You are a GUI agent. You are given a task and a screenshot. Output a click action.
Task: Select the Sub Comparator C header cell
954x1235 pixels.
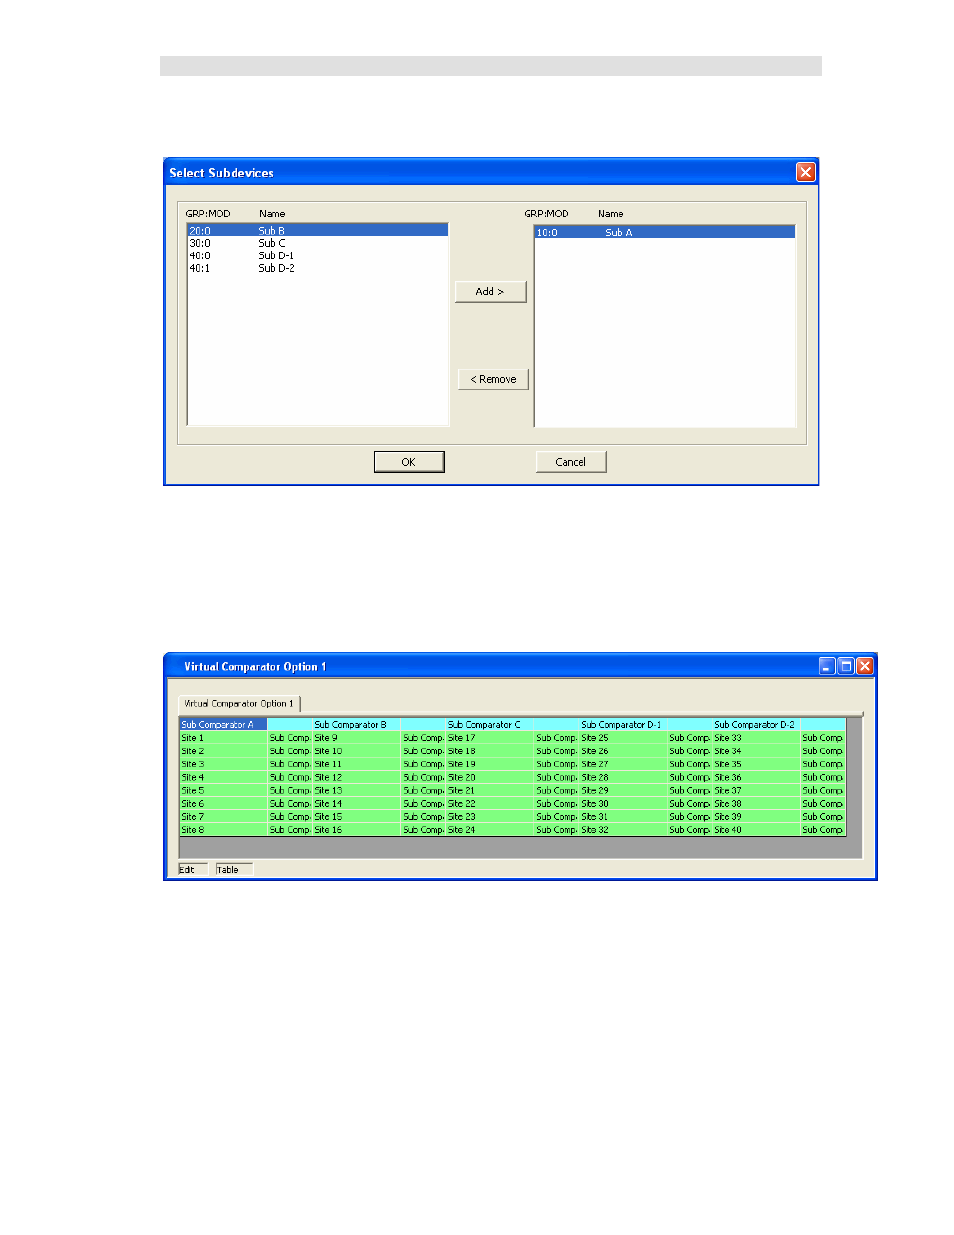[490, 724]
